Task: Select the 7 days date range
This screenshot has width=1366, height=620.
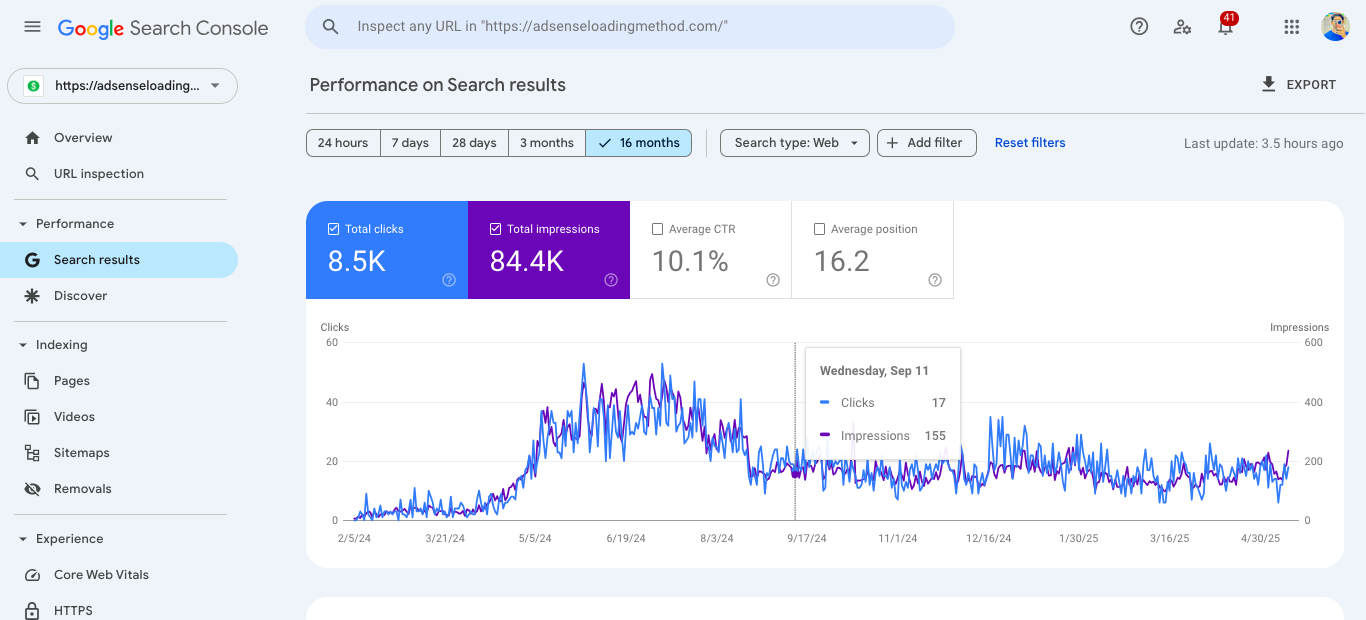Action: coord(410,143)
